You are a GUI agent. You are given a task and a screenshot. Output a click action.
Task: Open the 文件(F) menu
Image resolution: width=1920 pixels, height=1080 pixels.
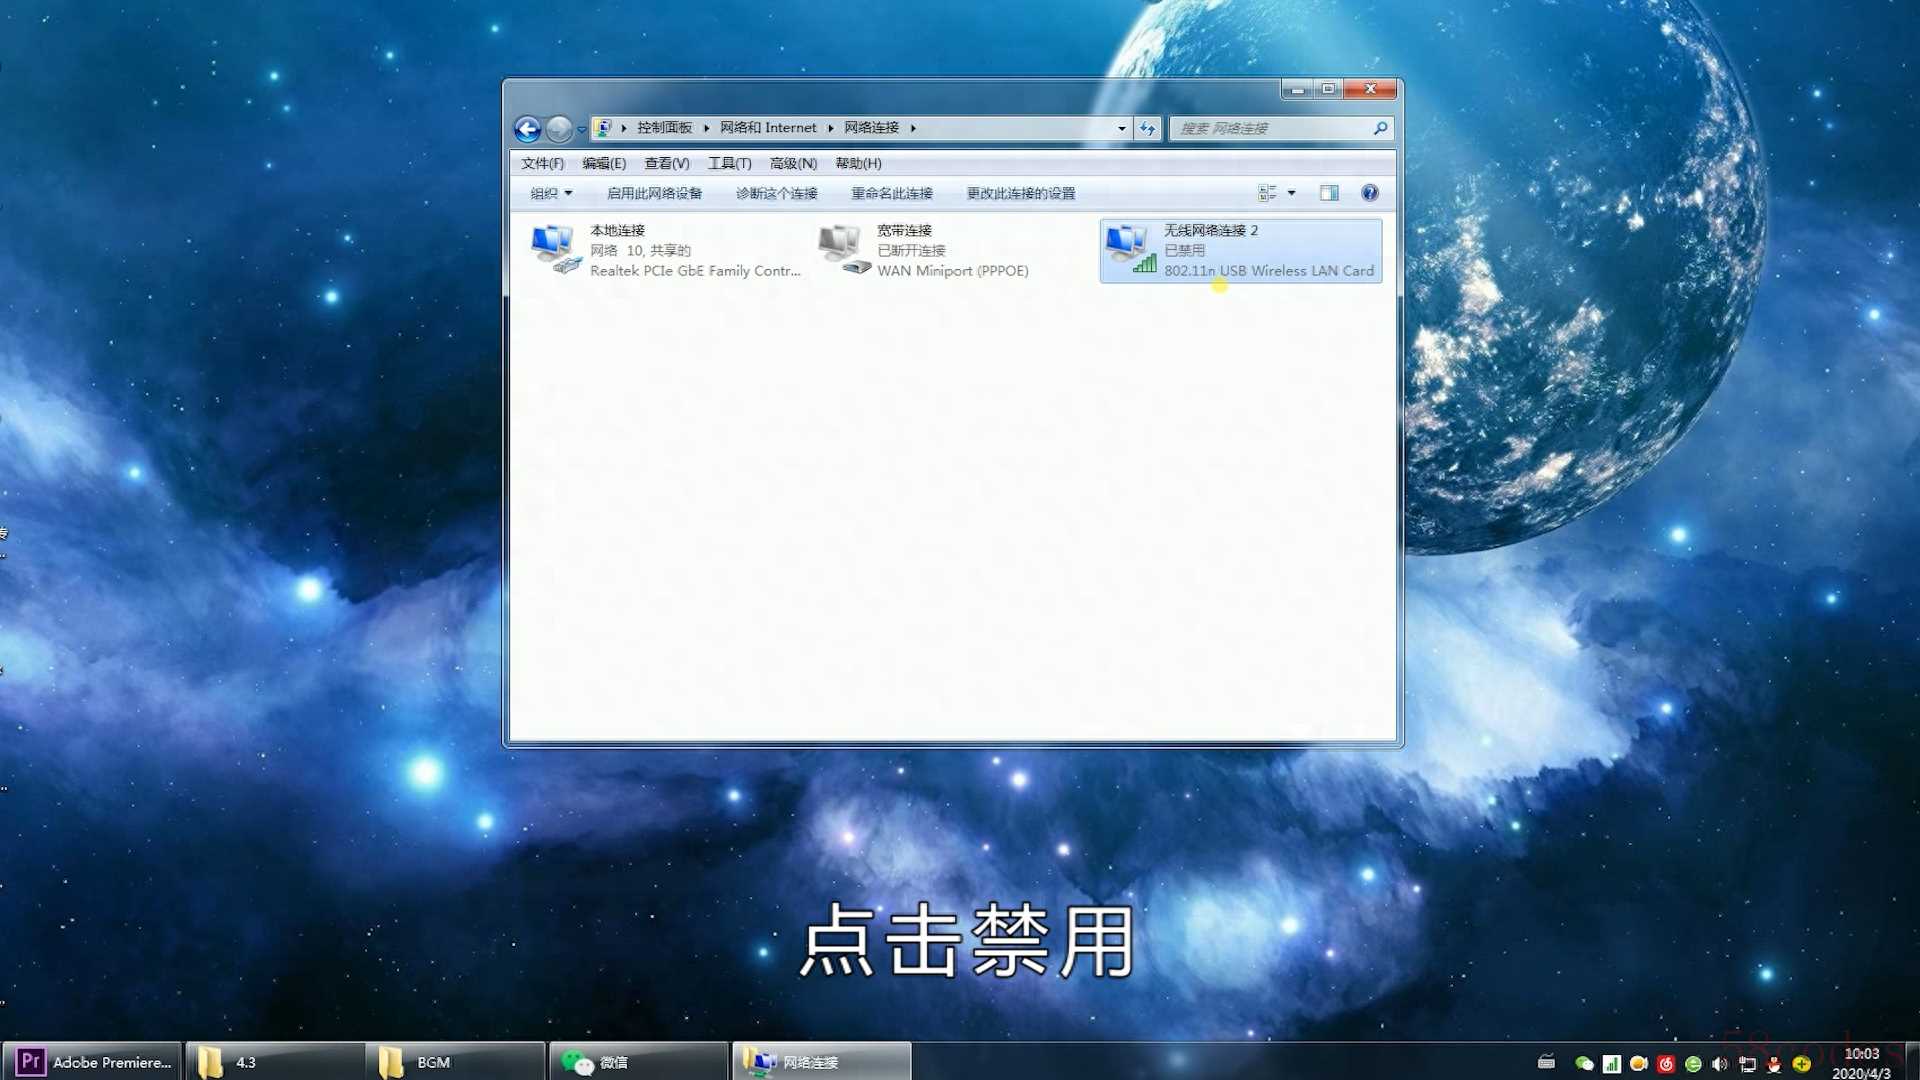[542, 163]
